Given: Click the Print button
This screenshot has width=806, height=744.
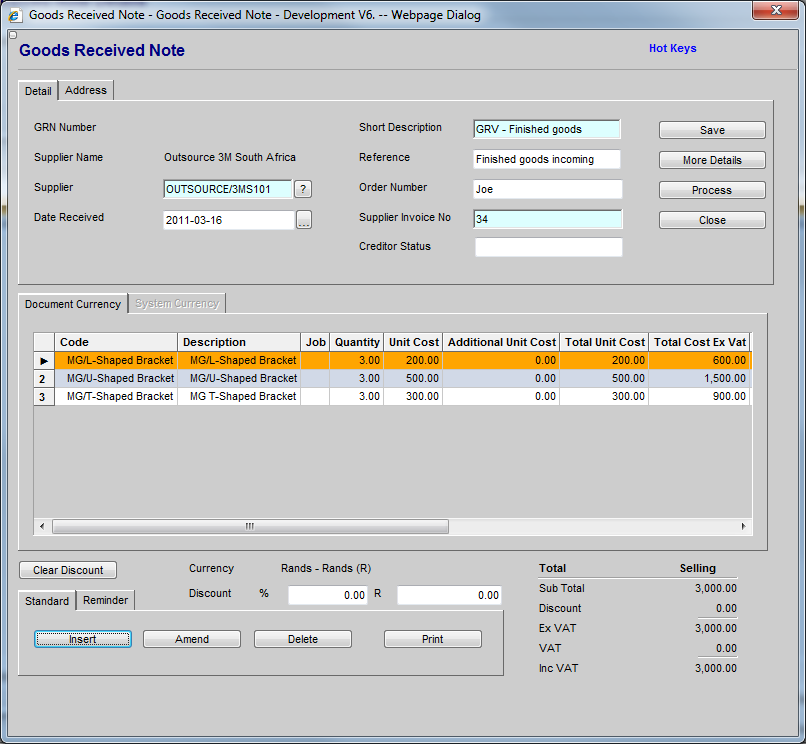Looking at the screenshot, I should pyautogui.click(x=432, y=639).
